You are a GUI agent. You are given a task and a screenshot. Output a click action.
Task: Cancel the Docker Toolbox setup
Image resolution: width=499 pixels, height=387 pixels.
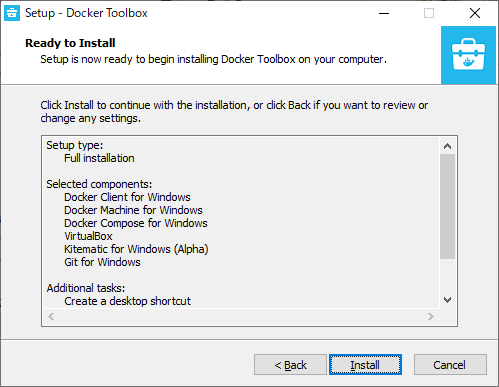[450, 365]
